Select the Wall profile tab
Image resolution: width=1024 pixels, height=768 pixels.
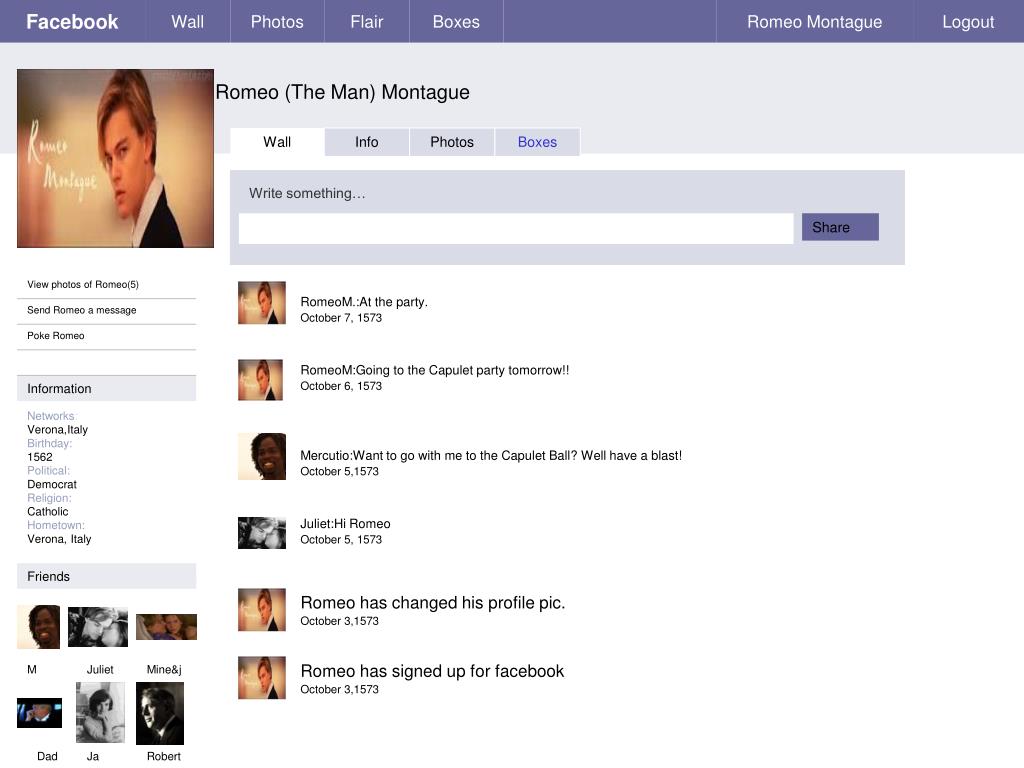point(277,142)
